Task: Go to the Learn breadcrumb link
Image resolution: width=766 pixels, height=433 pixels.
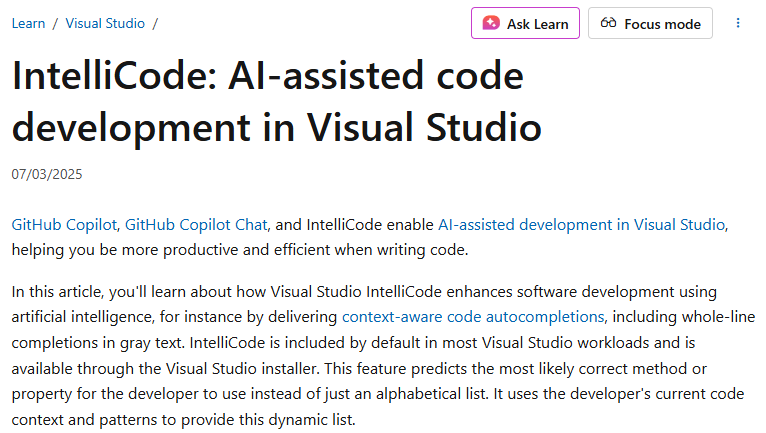Action: [x=28, y=23]
